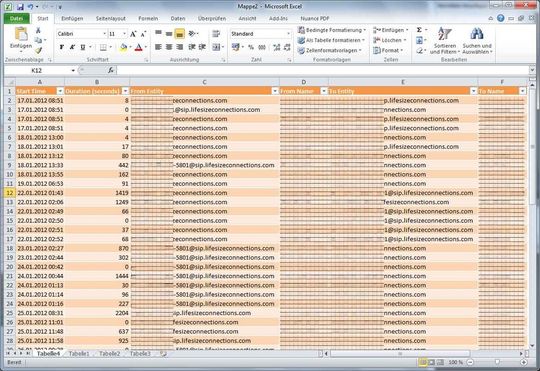Switch to sheet Tabelle3
The height and width of the screenshot is (371, 540).
point(140,354)
